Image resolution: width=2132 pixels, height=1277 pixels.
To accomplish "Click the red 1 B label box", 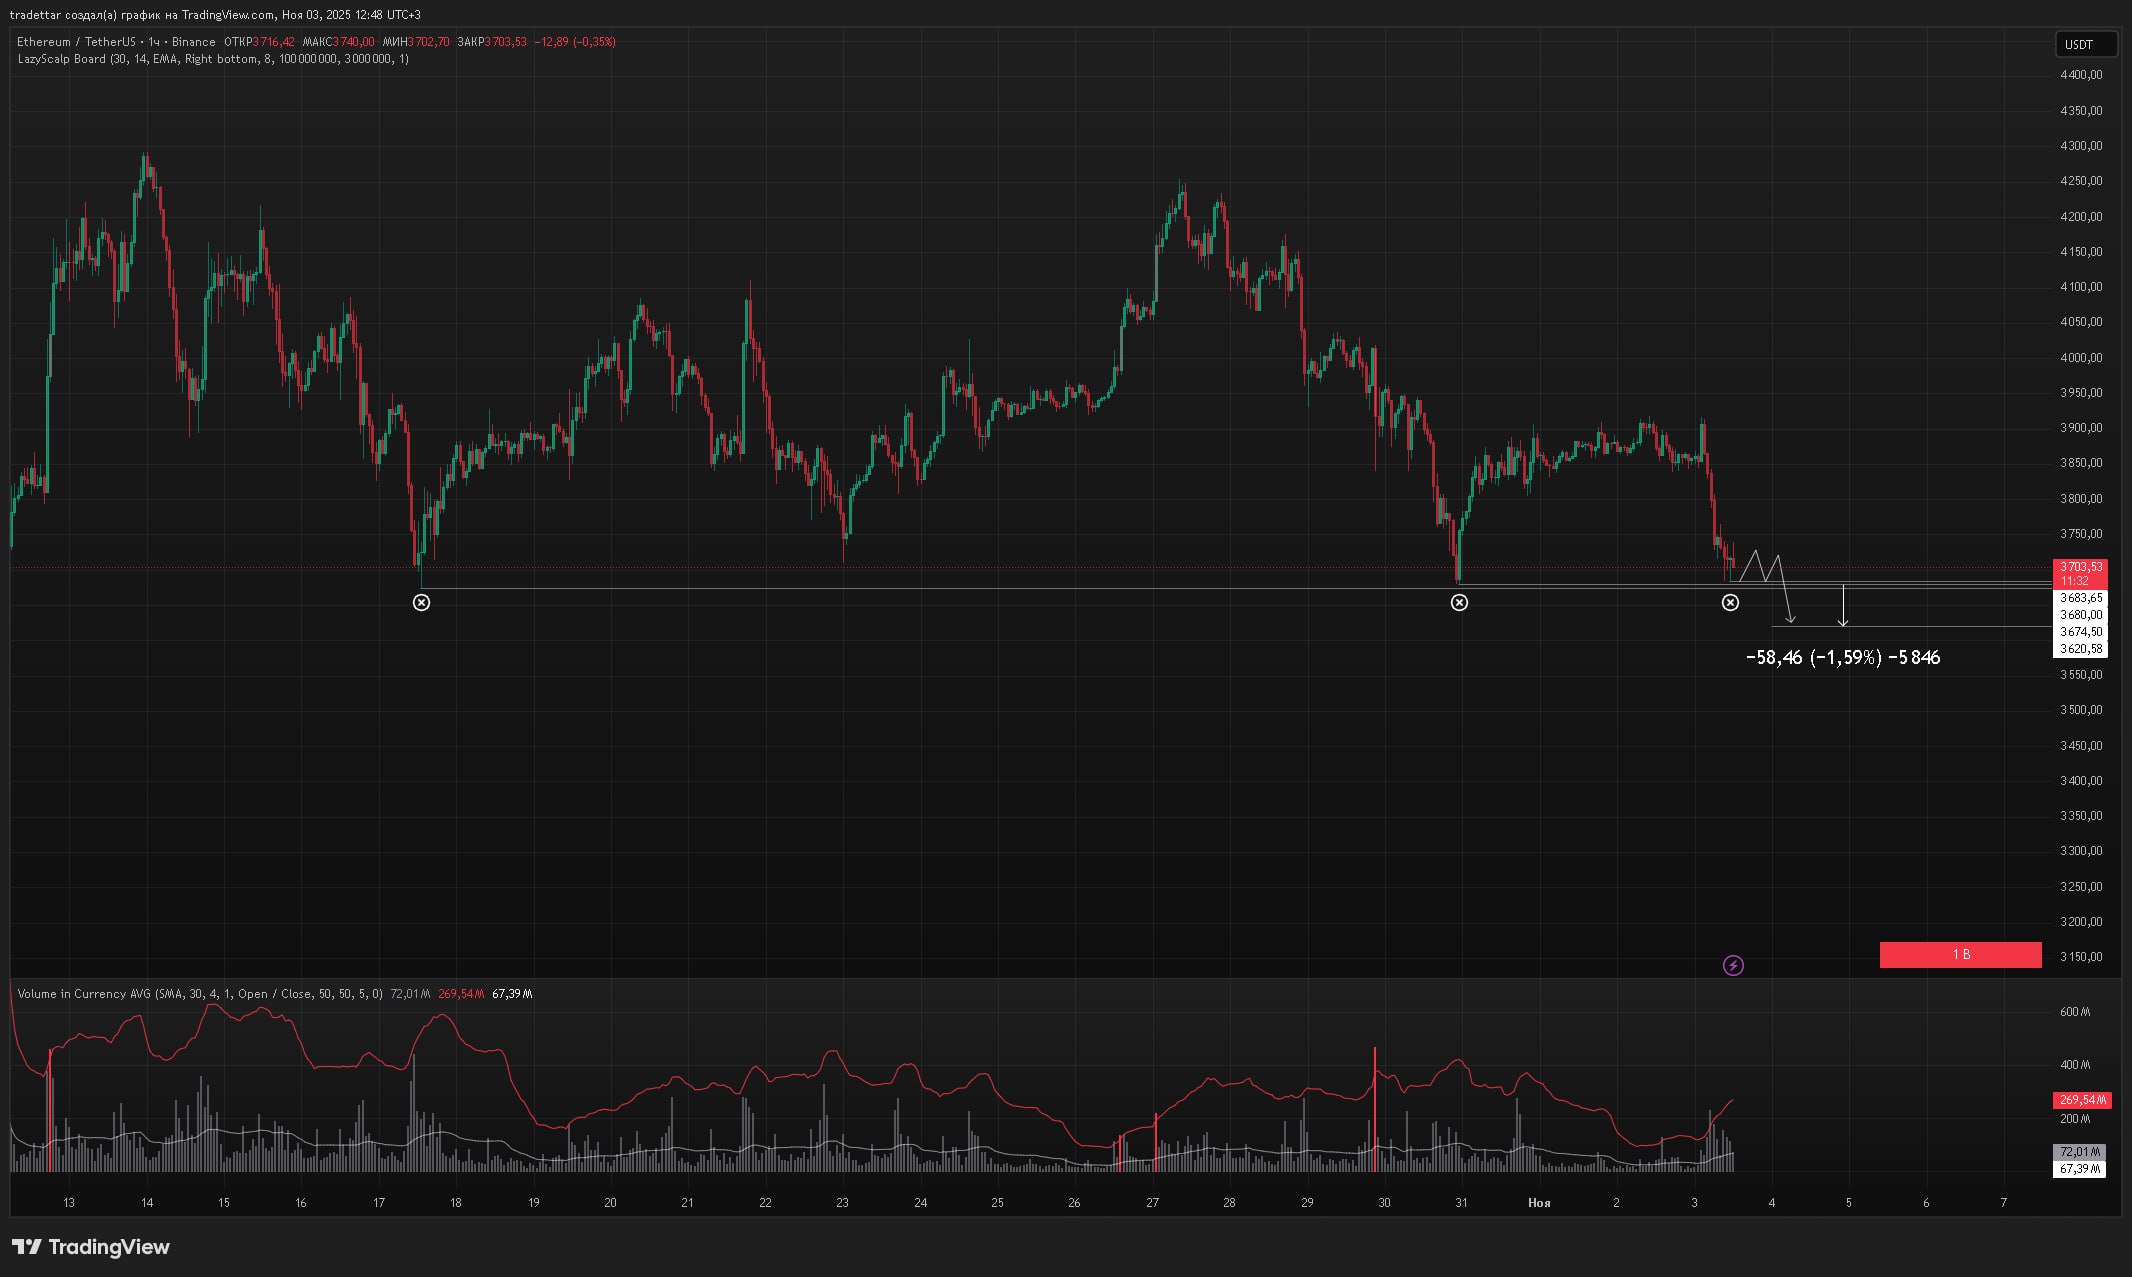I will tap(1960, 955).
